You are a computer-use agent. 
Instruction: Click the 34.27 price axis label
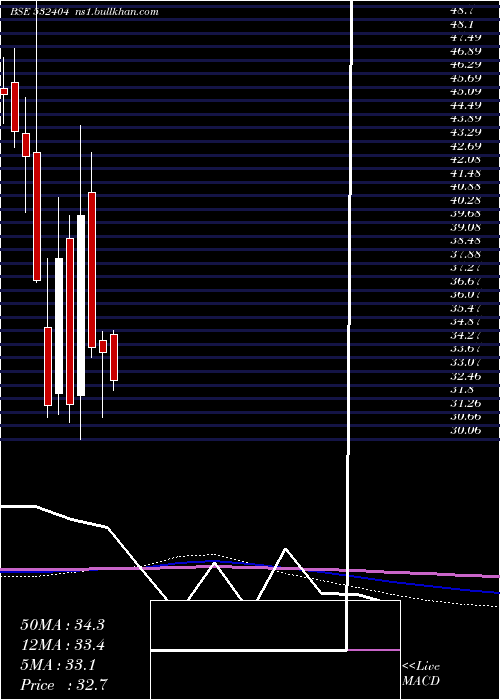coord(466,335)
